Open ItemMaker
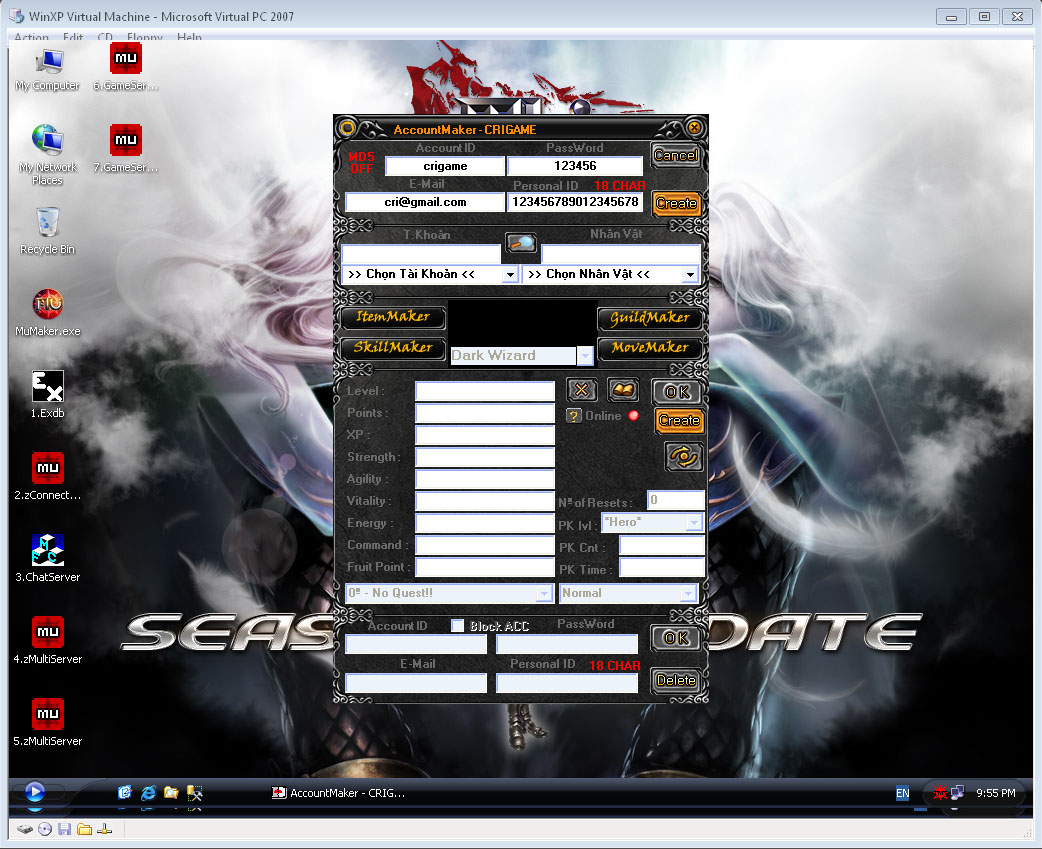The height and width of the screenshot is (849, 1042). click(x=393, y=317)
